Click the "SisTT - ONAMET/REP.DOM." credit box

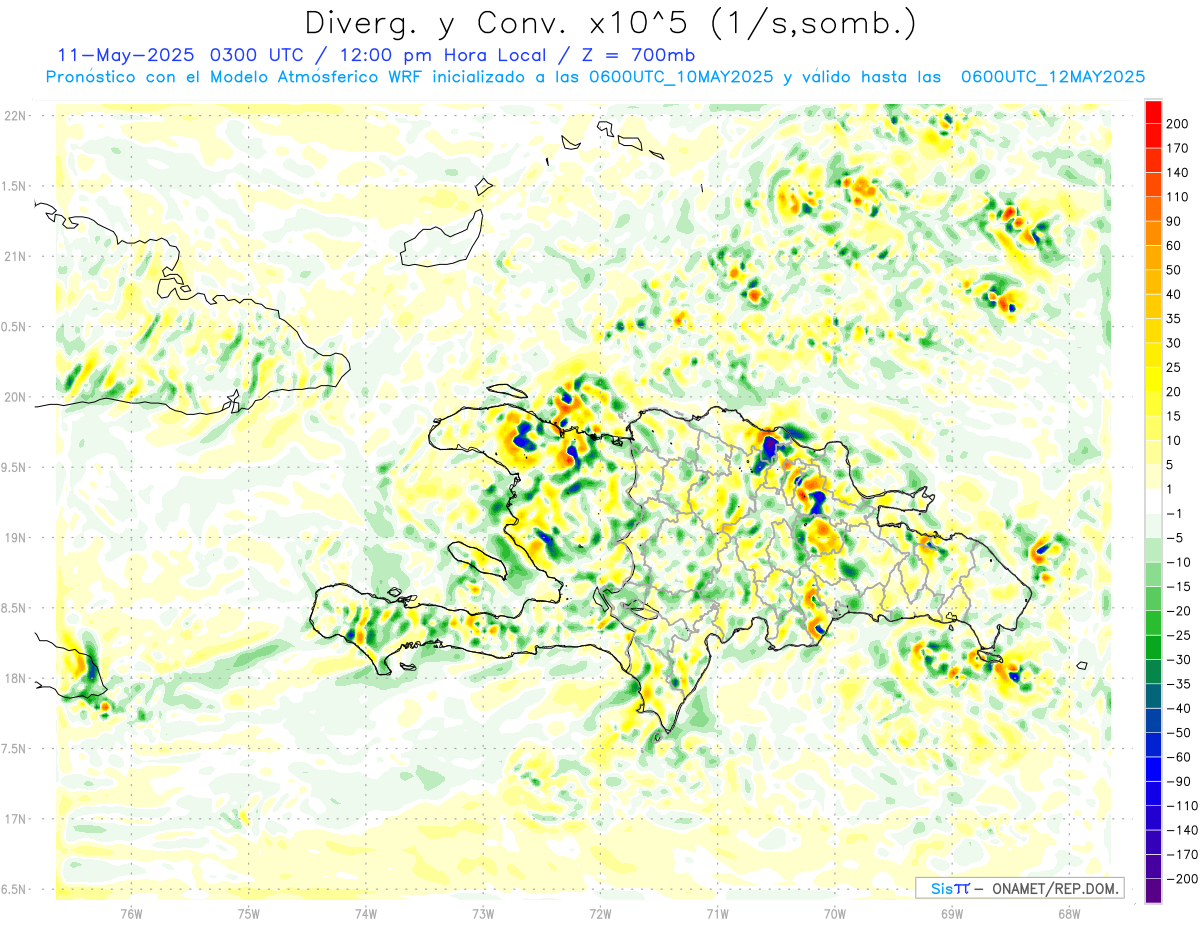pyautogui.click(x=1019, y=888)
